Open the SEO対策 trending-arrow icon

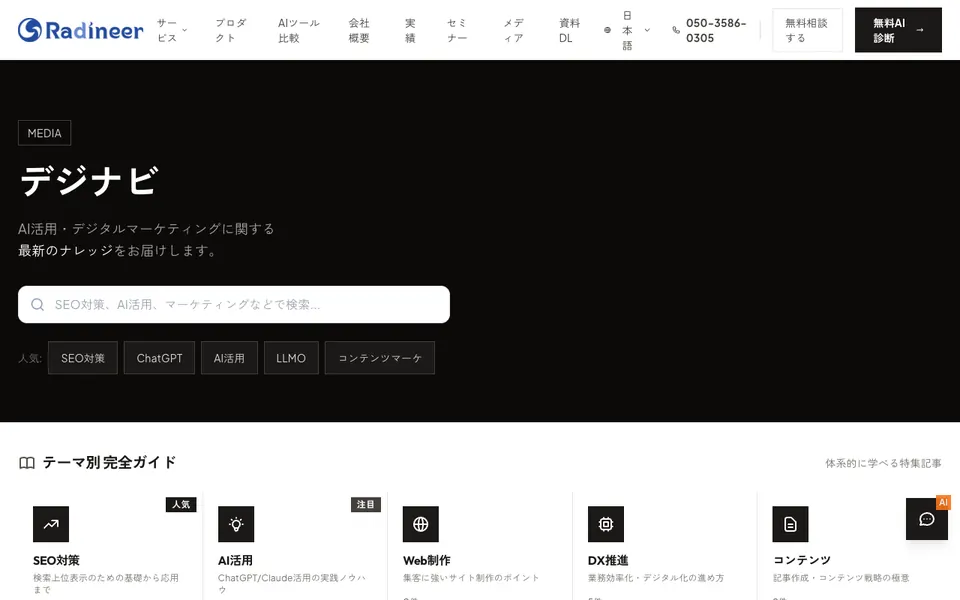pyautogui.click(x=51, y=524)
